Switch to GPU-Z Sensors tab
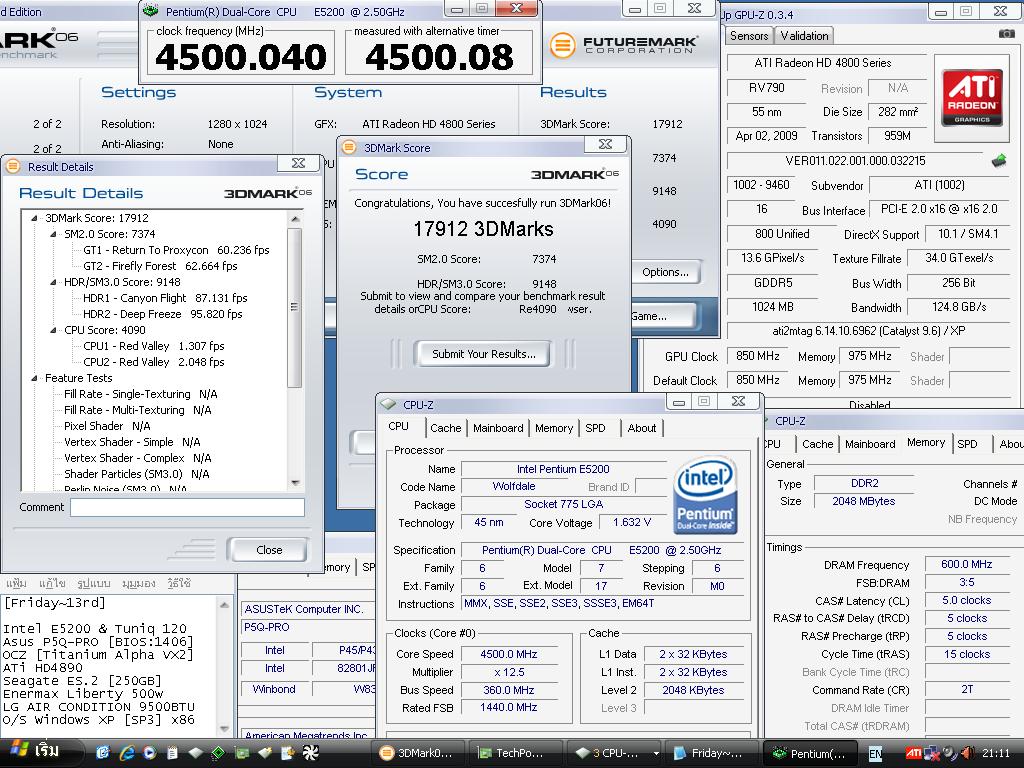 [749, 35]
